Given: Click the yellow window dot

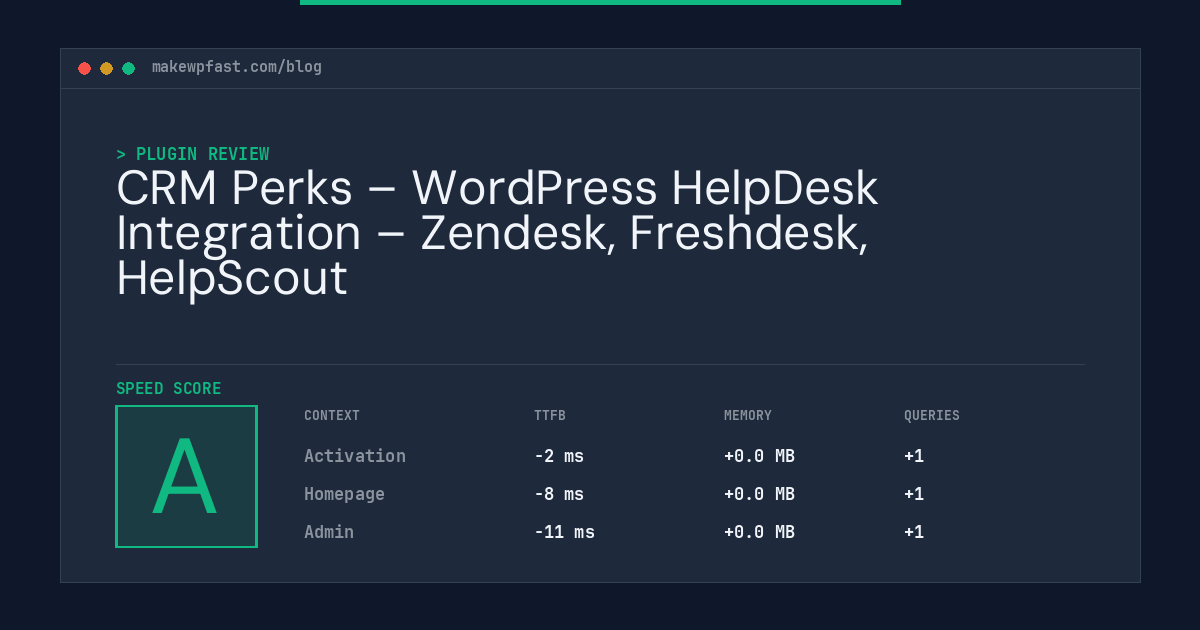Looking at the screenshot, I should (106, 68).
